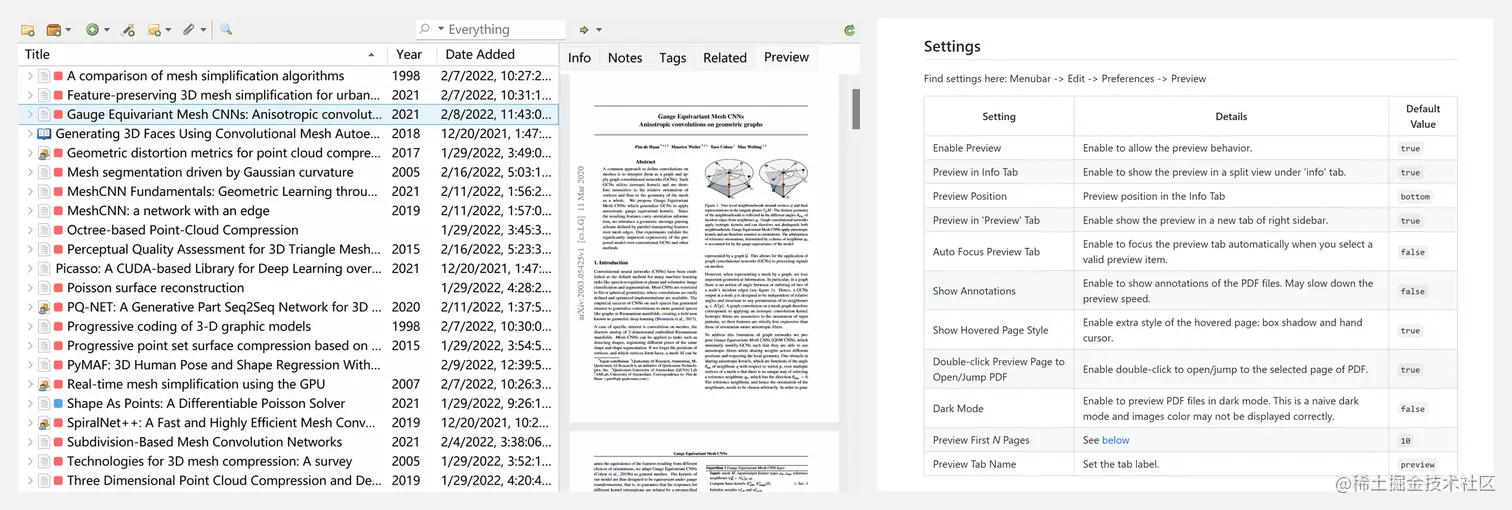
Task: Open the New Library icon in the toolbar
Action: pos(53,30)
